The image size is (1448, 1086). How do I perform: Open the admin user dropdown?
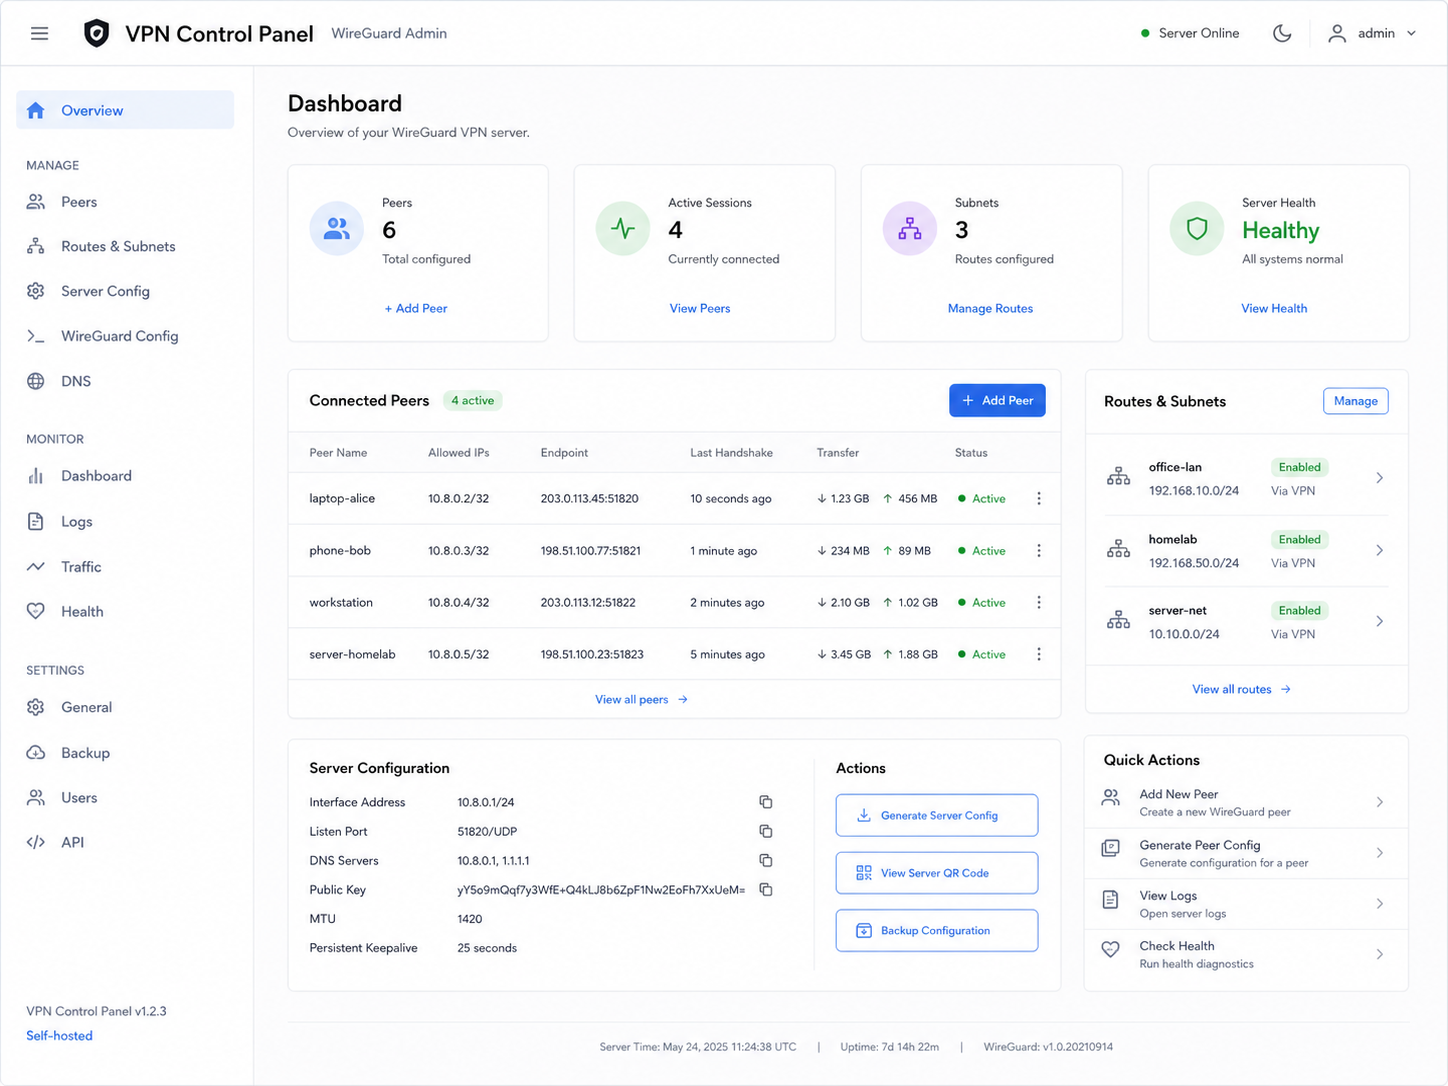coord(1372,33)
